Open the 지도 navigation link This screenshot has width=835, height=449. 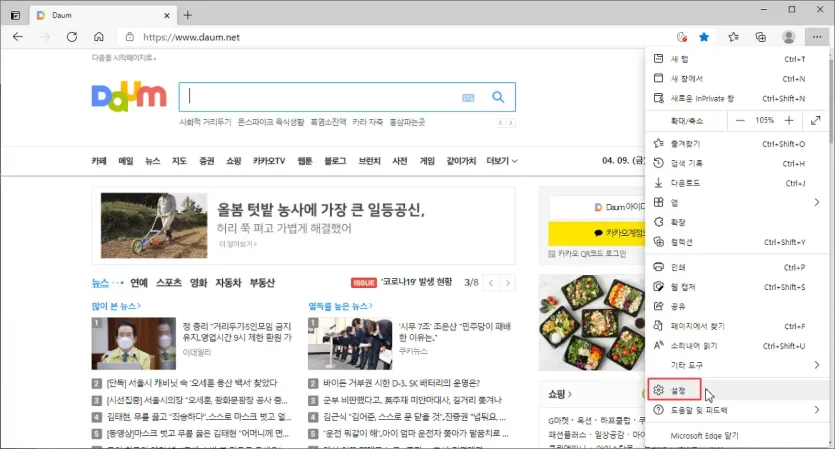tap(179, 161)
